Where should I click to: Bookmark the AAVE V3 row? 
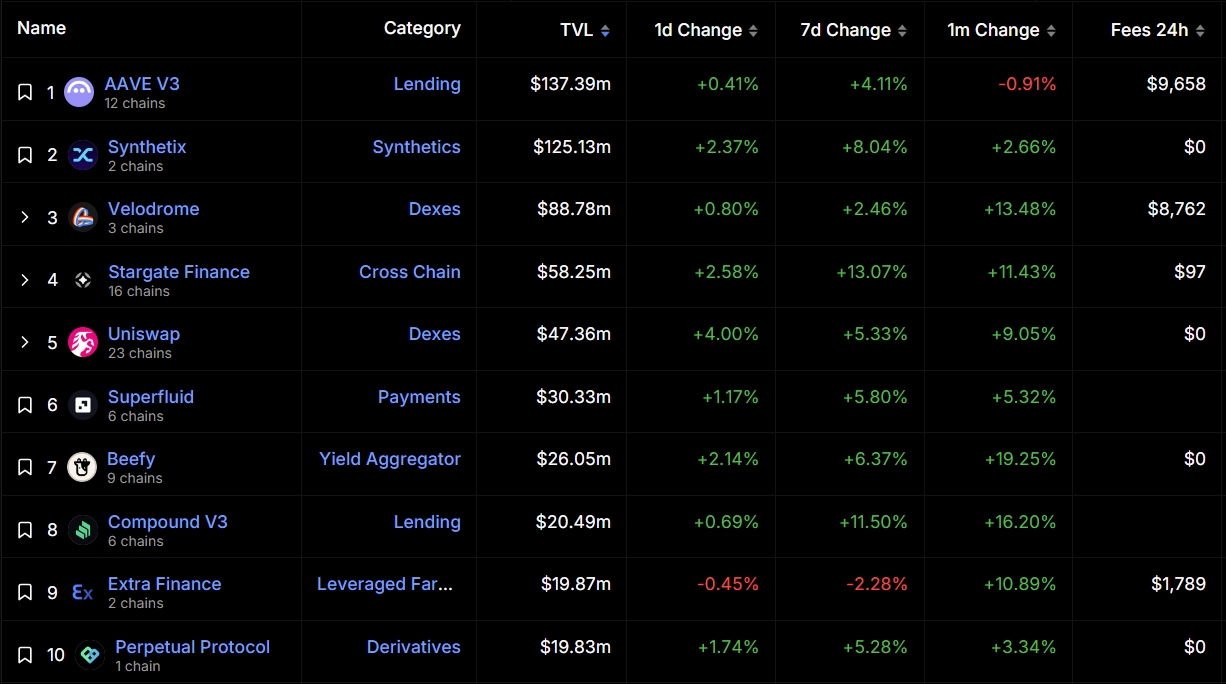click(25, 92)
